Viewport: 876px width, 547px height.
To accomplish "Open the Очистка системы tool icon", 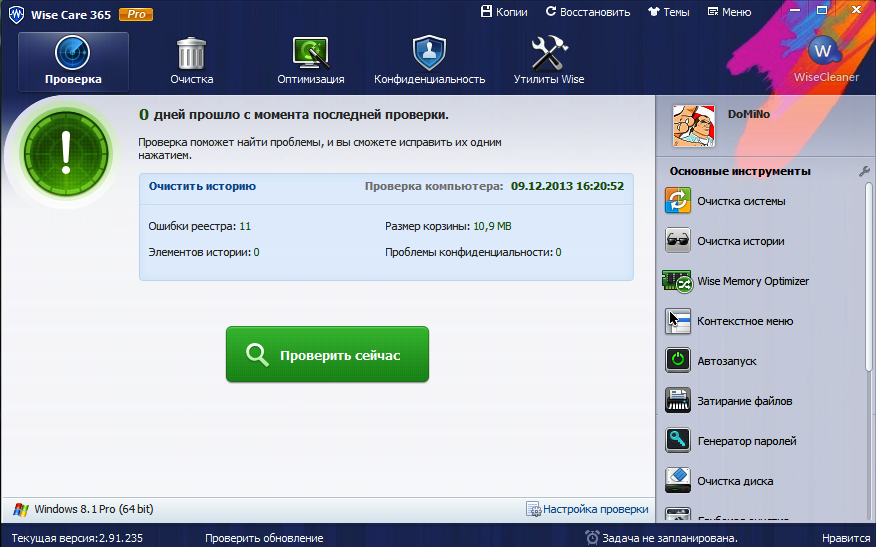I will click(x=678, y=201).
